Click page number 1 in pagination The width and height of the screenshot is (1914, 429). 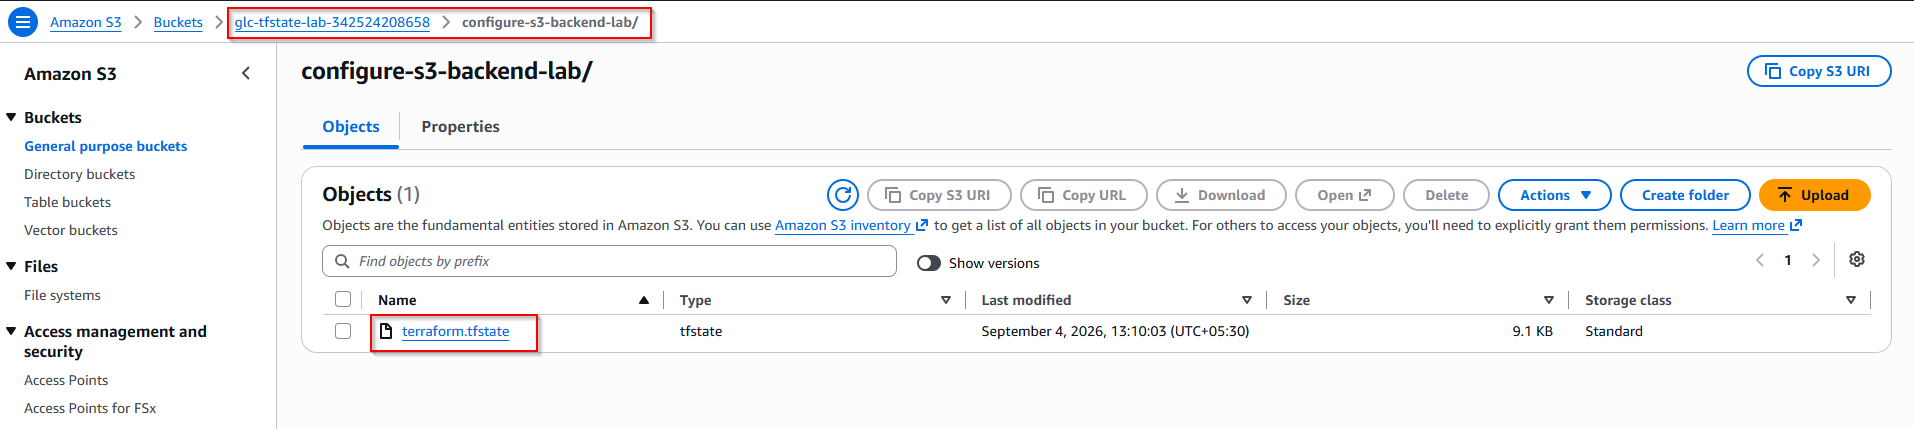1788,260
